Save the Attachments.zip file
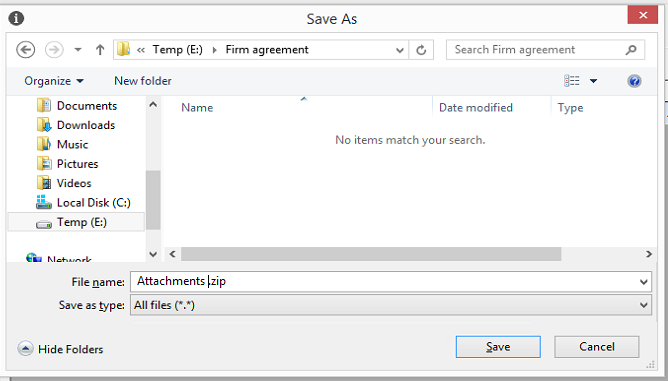 pos(498,347)
